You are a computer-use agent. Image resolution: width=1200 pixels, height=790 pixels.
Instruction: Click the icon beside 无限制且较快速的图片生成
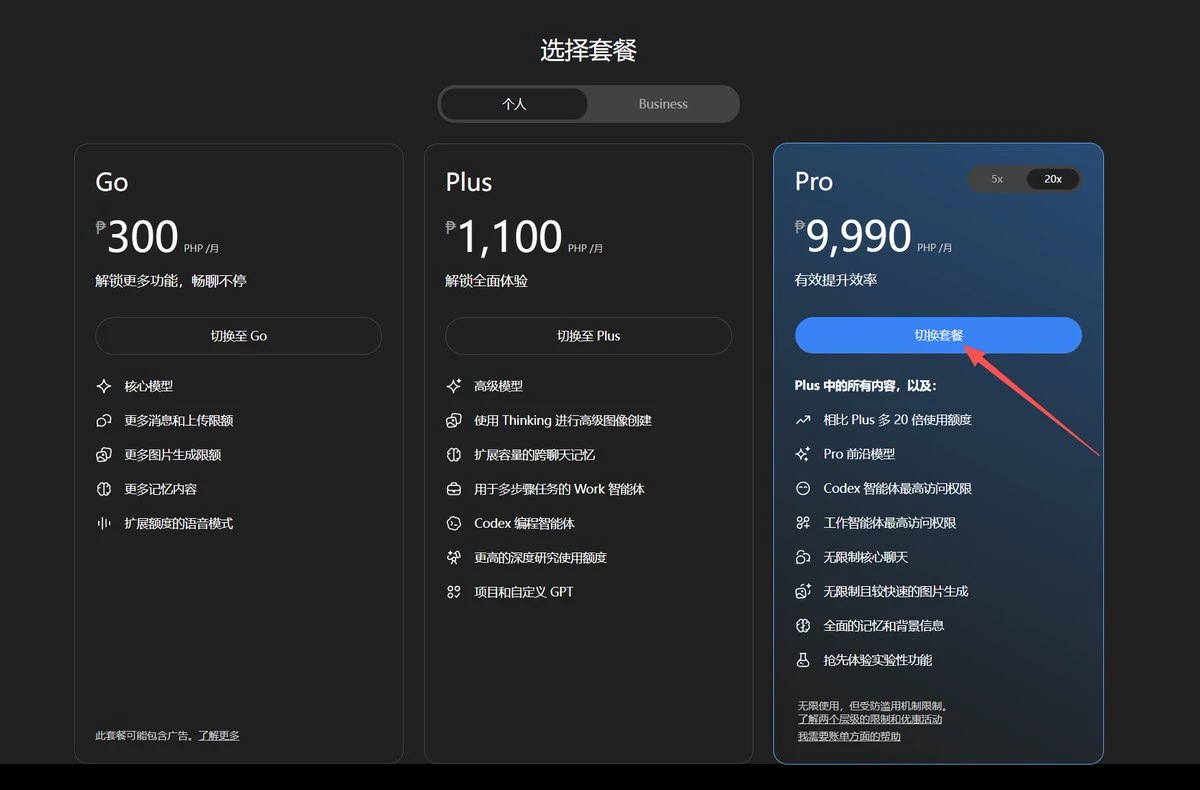802,591
